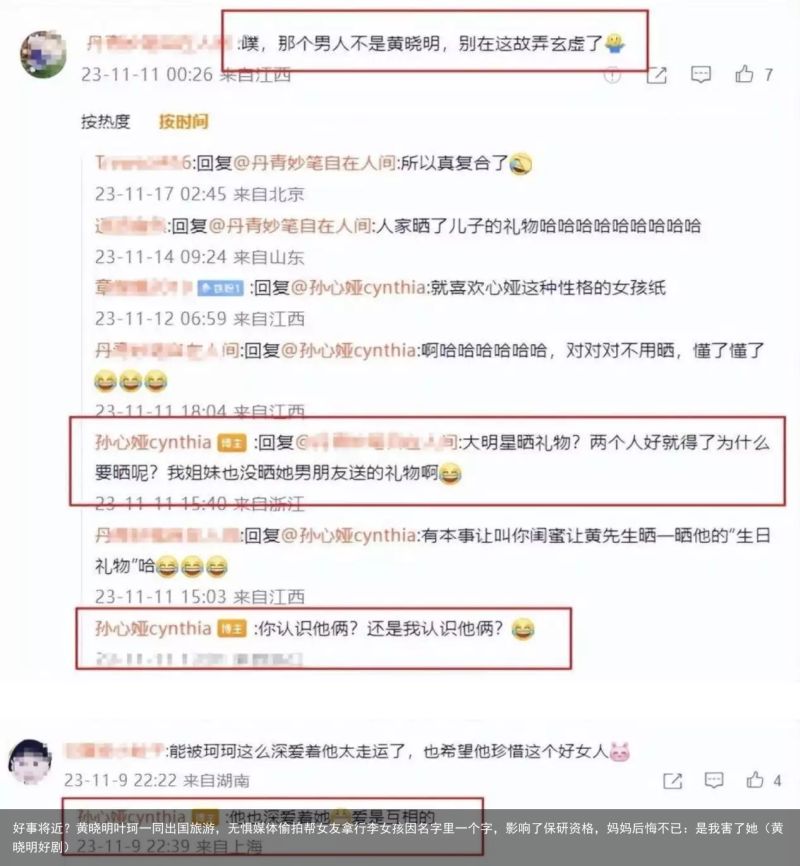
Task: Click @孙心娅cynthia mention in 懂了懂了 reply
Action: [x=349, y=350]
